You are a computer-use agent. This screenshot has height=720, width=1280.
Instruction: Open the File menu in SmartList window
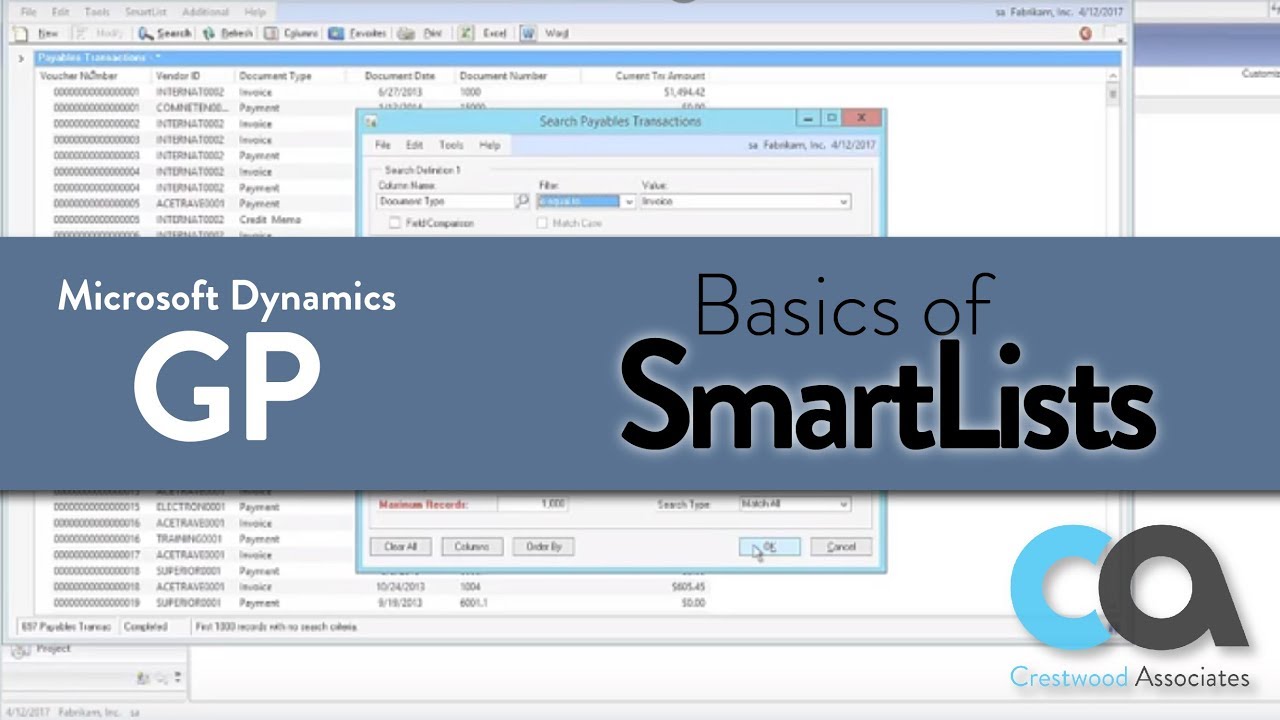coord(28,12)
